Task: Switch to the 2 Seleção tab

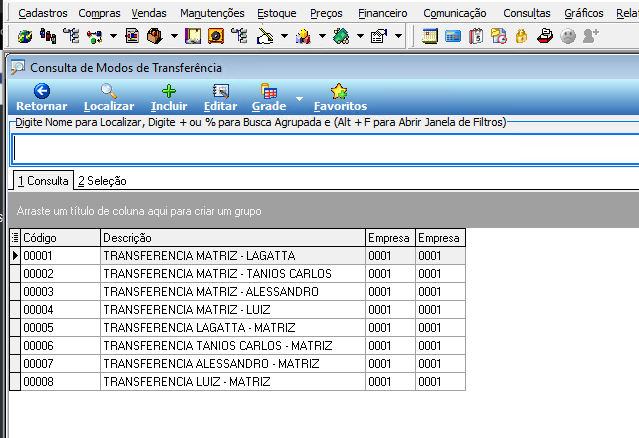Action: coord(102,180)
